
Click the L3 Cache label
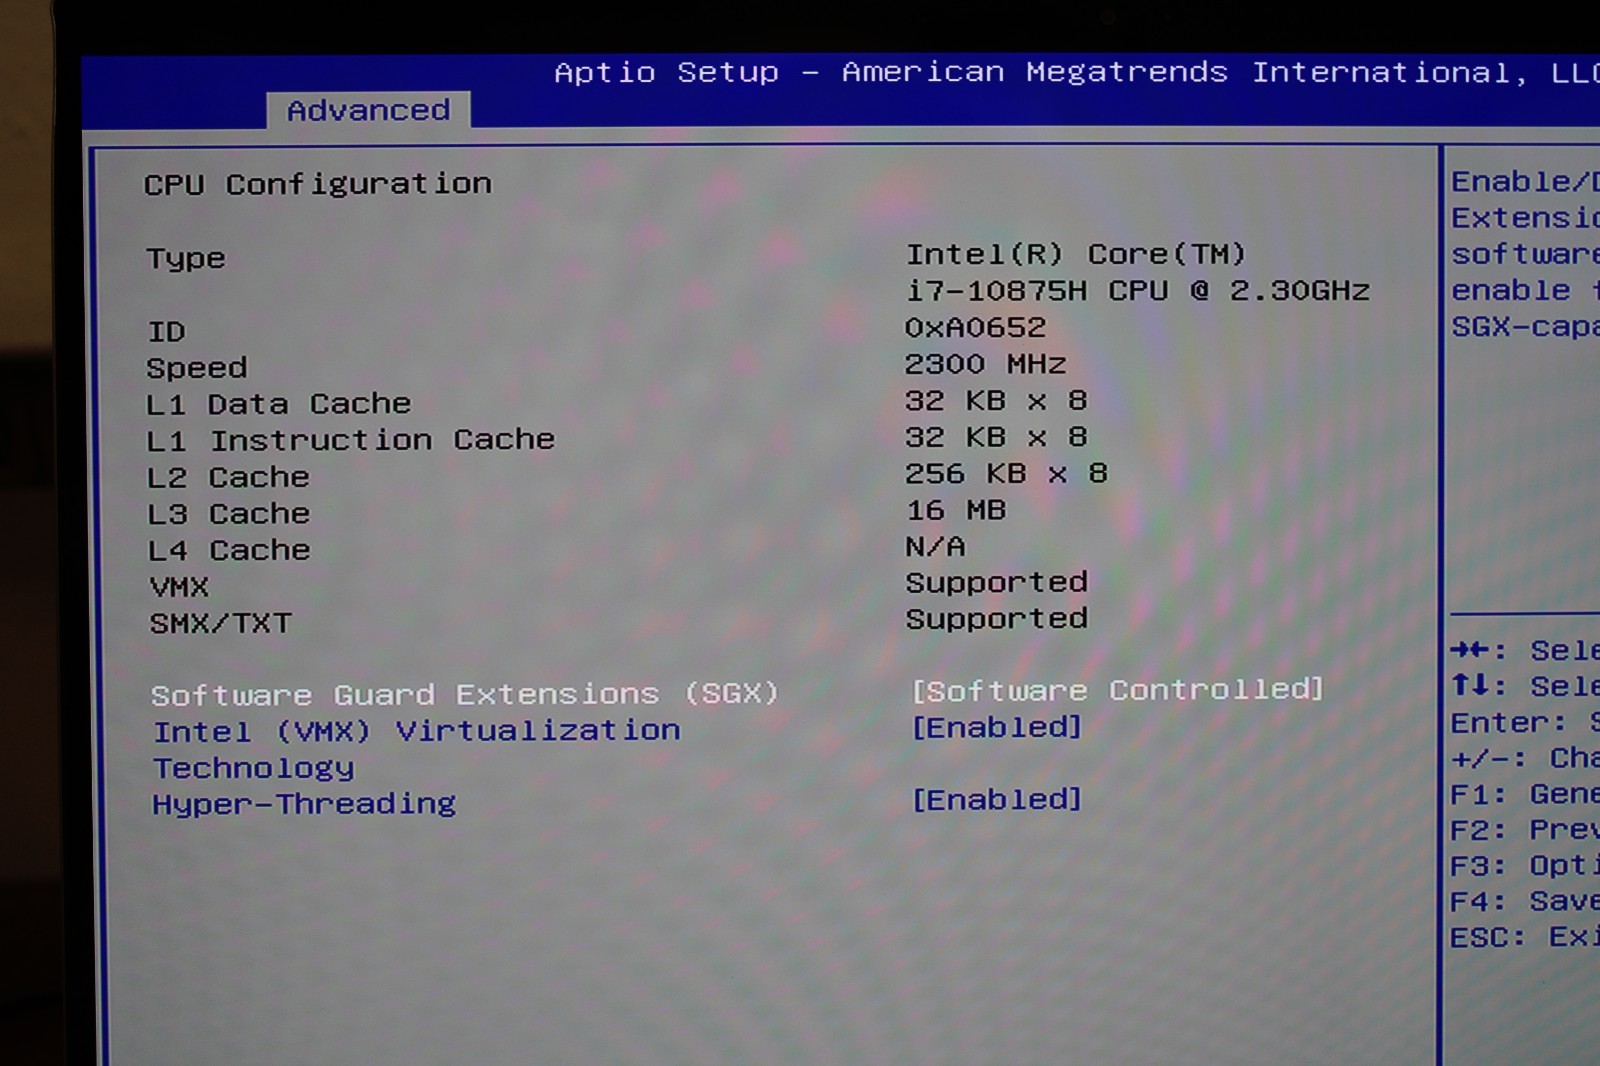(x=228, y=514)
